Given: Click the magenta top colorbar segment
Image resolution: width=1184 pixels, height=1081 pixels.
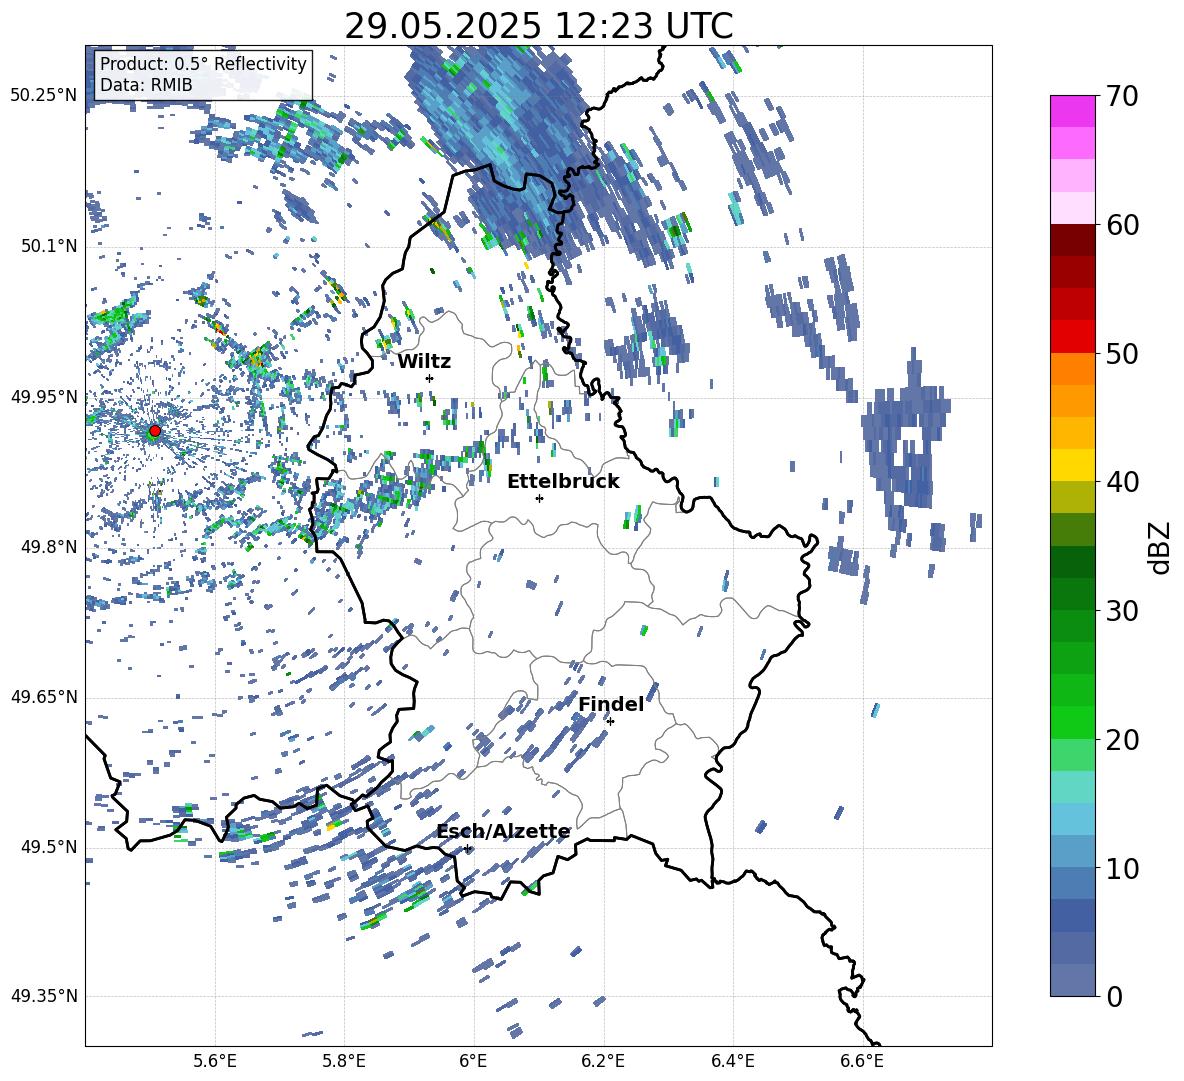Looking at the screenshot, I should 1072,112.
